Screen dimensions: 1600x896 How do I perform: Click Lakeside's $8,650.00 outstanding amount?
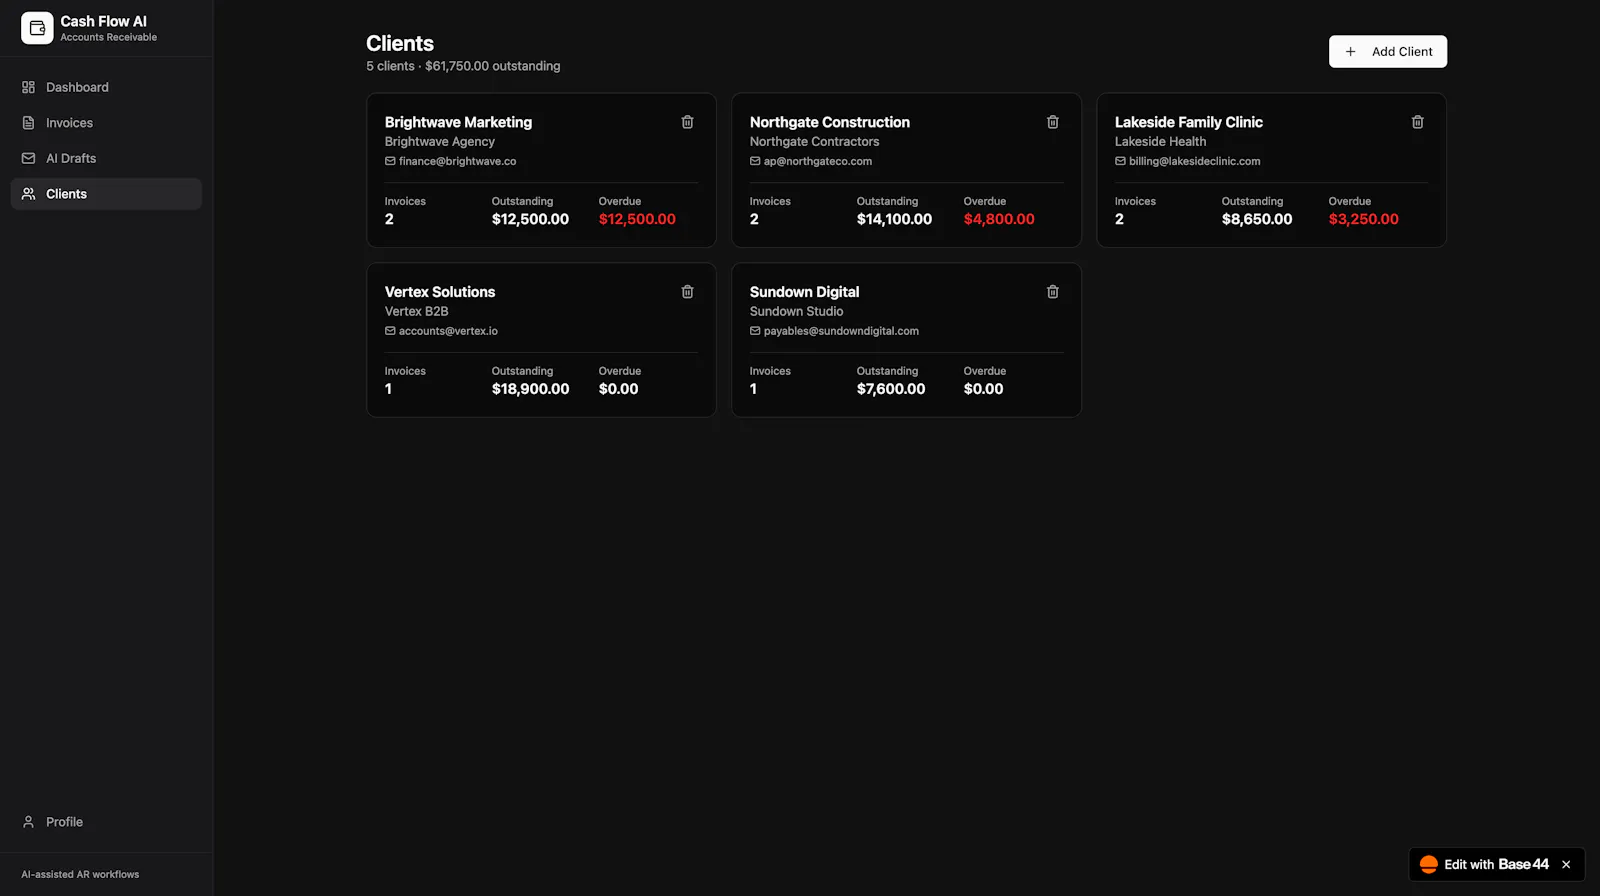[x=1257, y=219]
